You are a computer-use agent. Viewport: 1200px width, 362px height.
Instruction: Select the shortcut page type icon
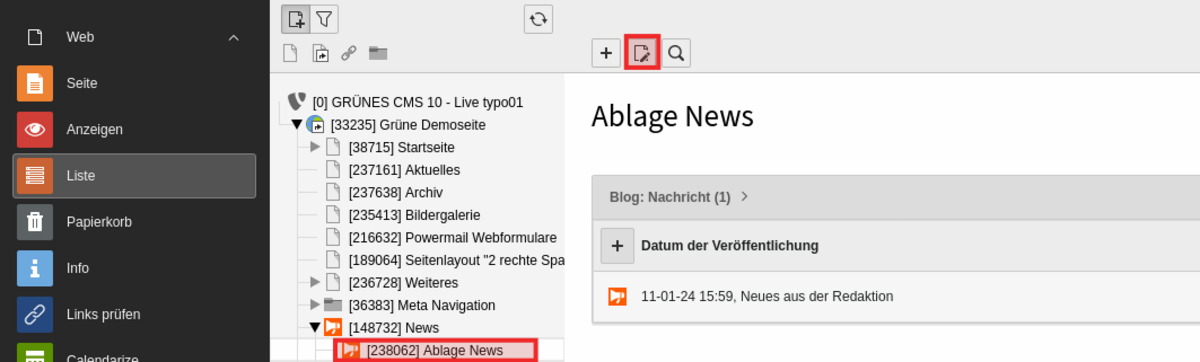click(320, 53)
